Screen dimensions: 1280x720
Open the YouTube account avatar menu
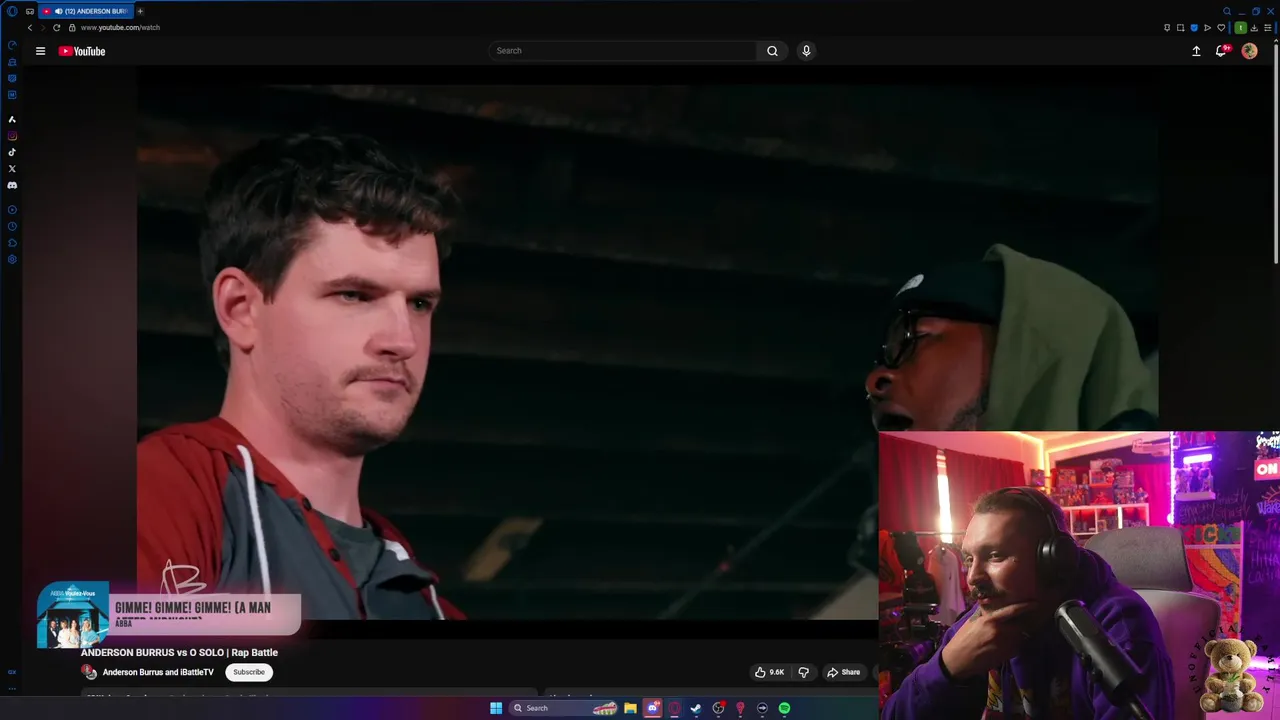[1249, 51]
